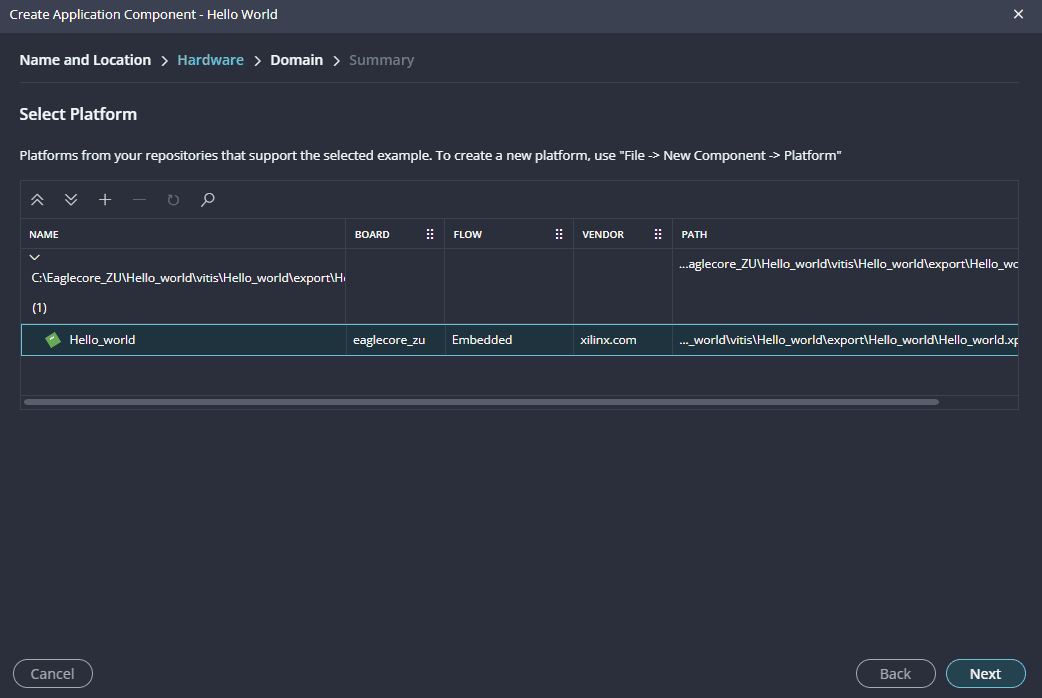Viewport: 1042px width, 698px height.
Task: Cancel the component creation wizard
Action: (x=53, y=674)
